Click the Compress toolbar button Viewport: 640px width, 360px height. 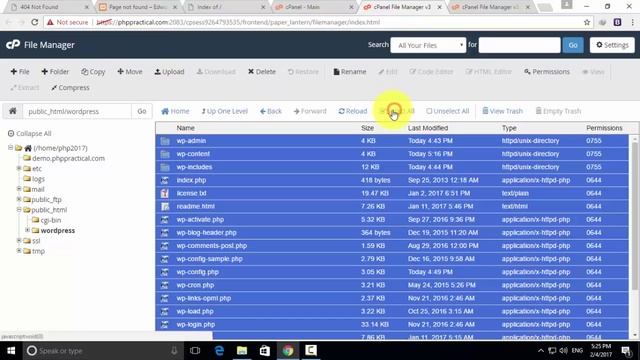click(70, 88)
